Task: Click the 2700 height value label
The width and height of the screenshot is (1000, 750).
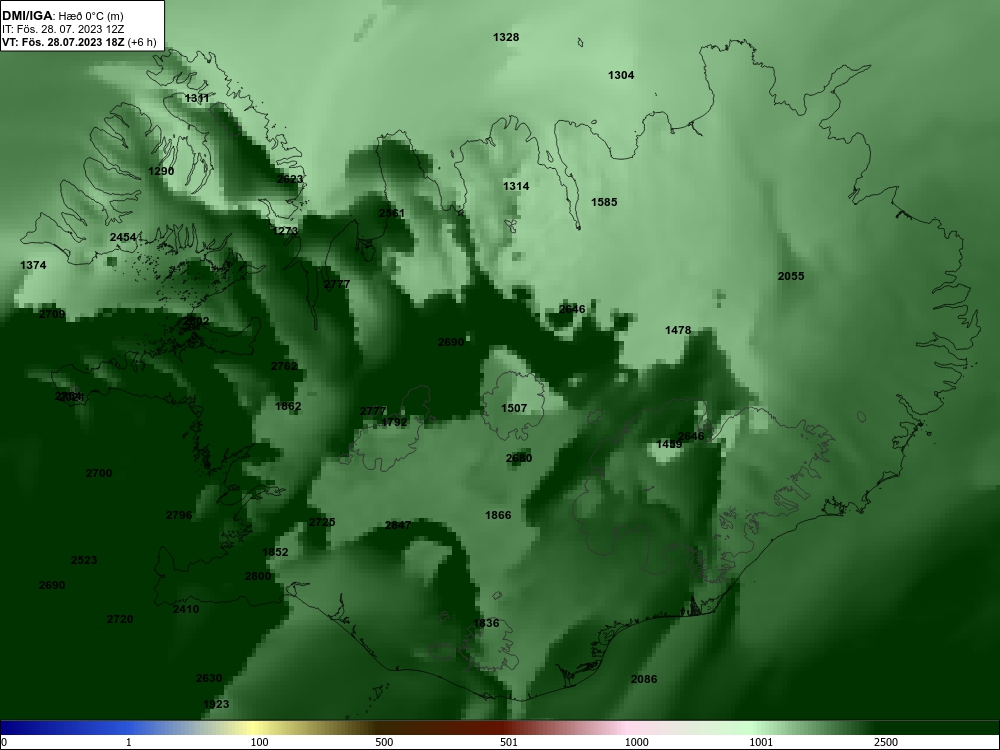Action: [x=99, y=473]
